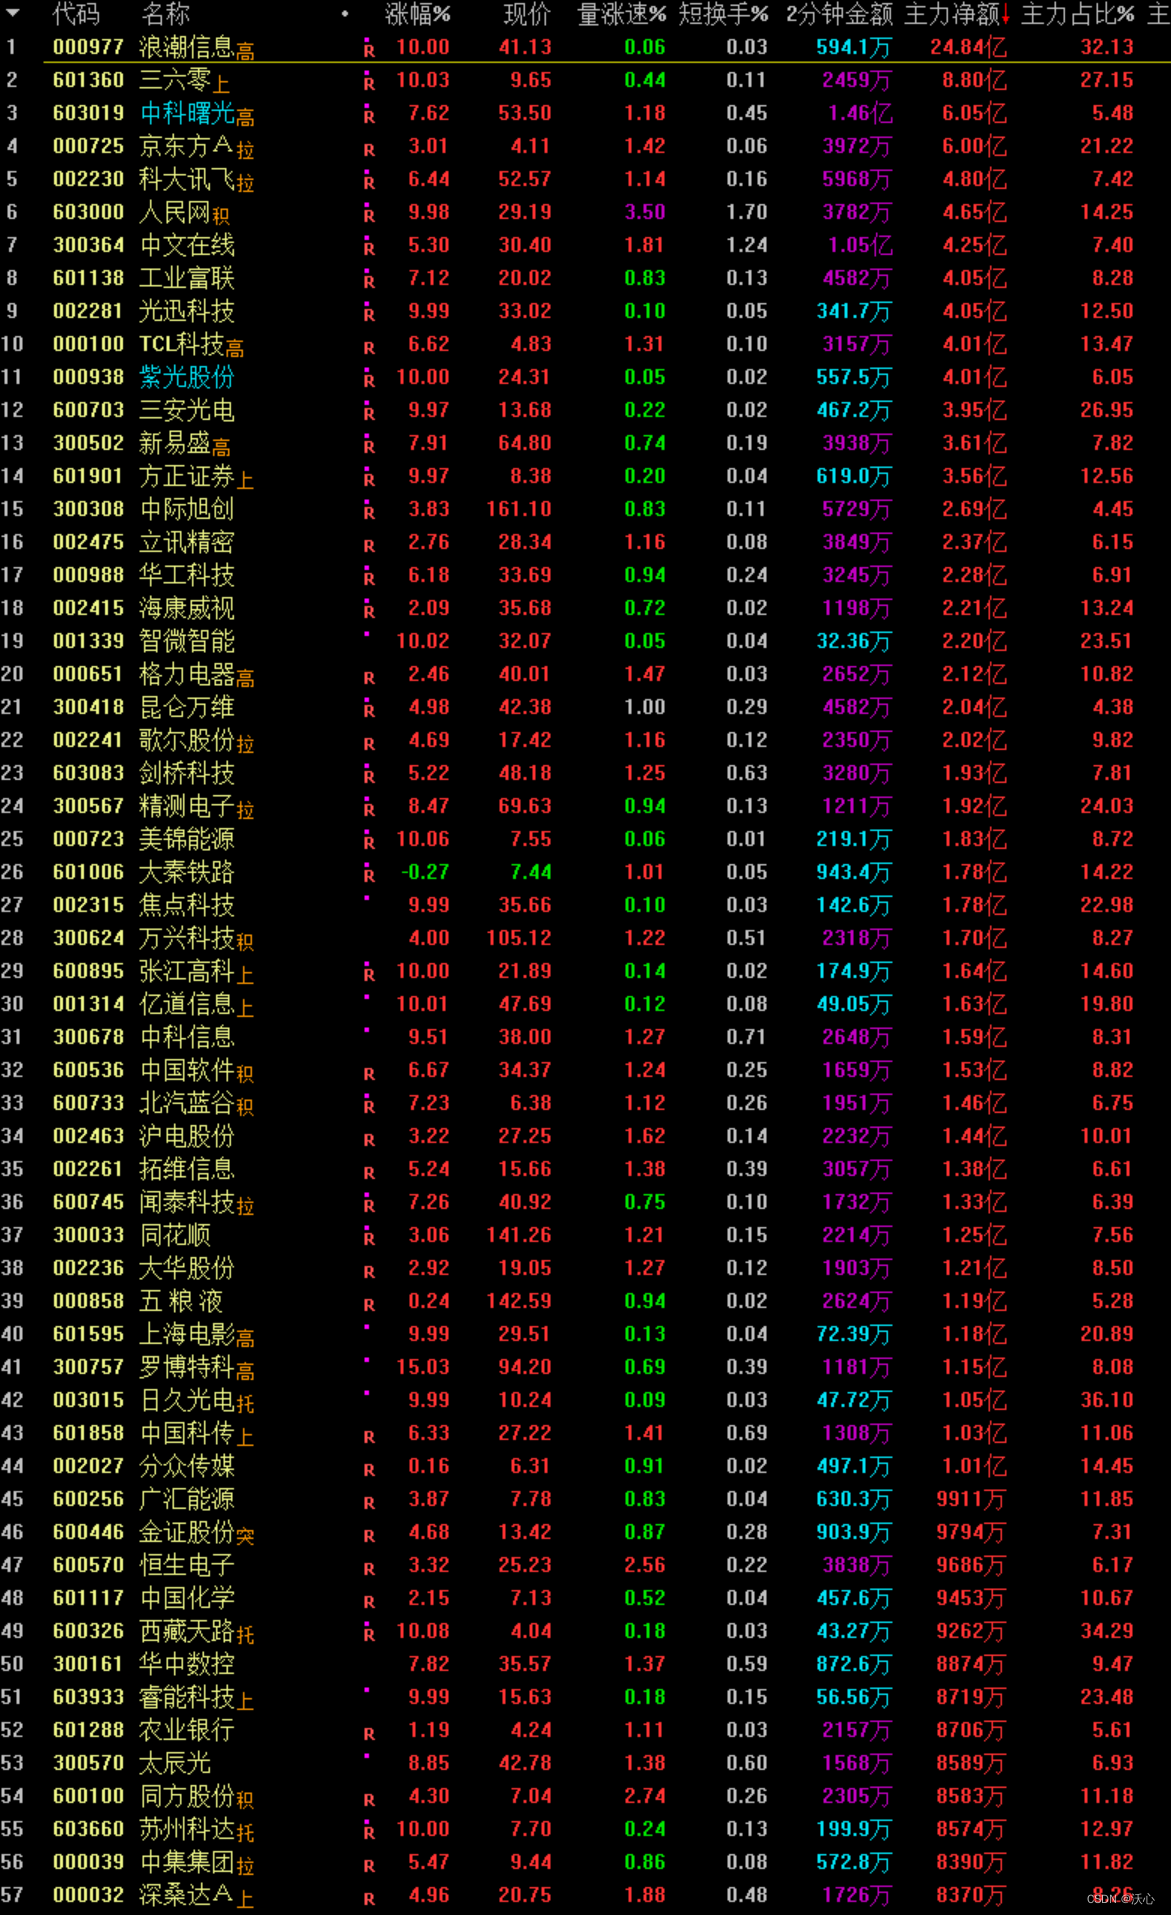Open stock code 300033 同花顺

88,1235
